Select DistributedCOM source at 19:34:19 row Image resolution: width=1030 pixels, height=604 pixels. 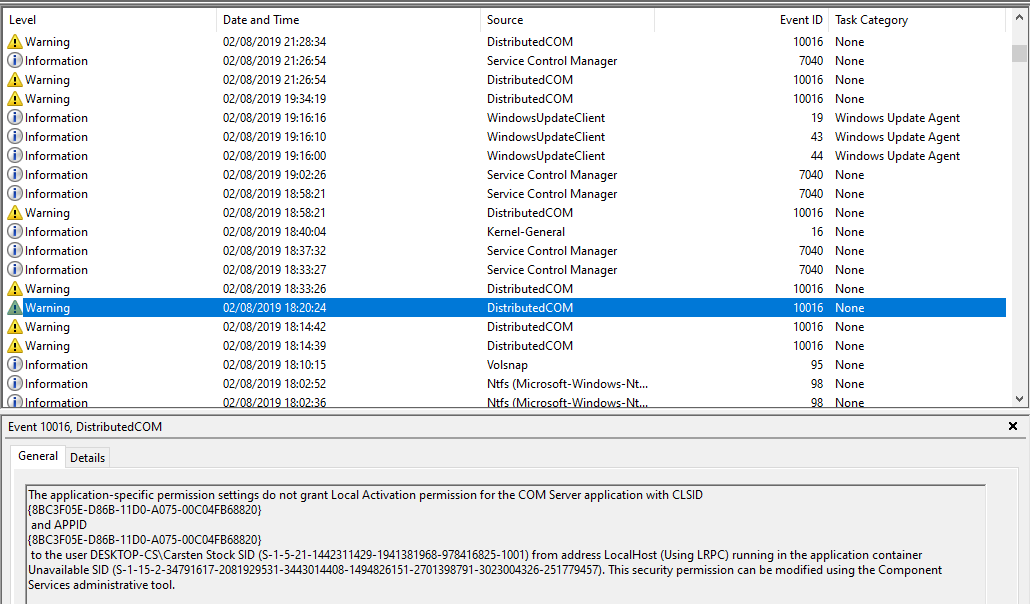529,99
